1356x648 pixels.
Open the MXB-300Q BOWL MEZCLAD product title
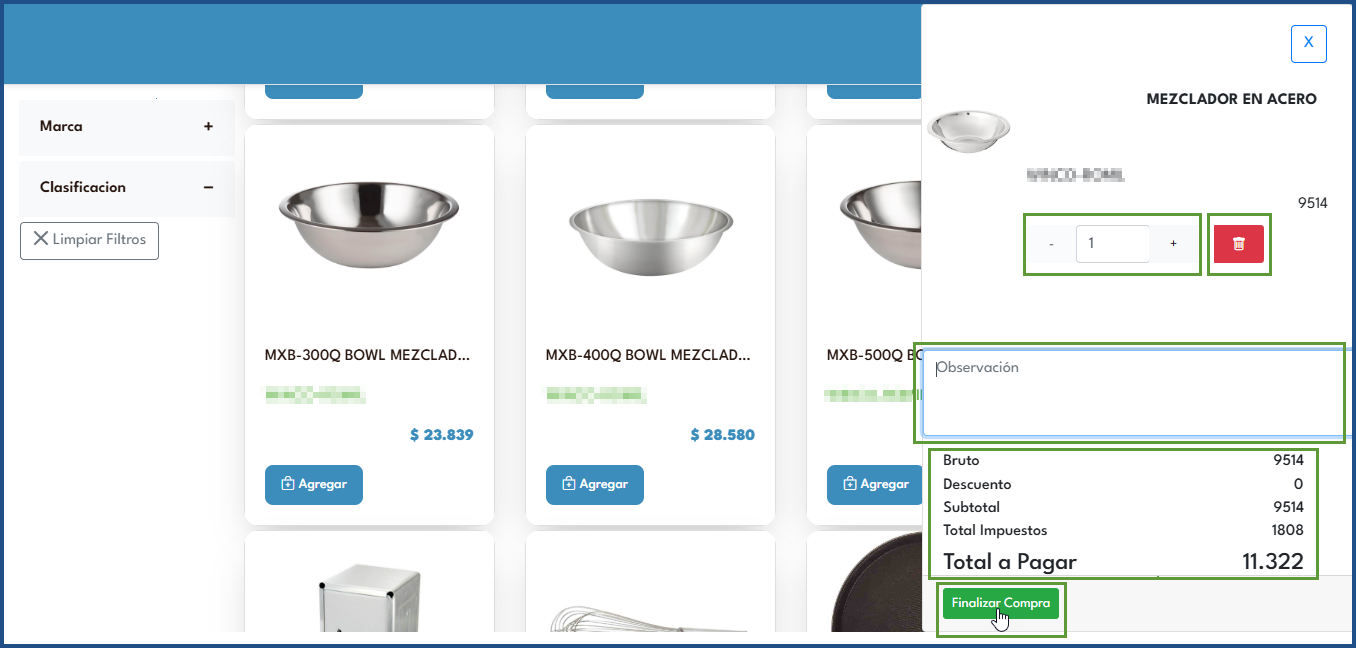click(367, 355)
